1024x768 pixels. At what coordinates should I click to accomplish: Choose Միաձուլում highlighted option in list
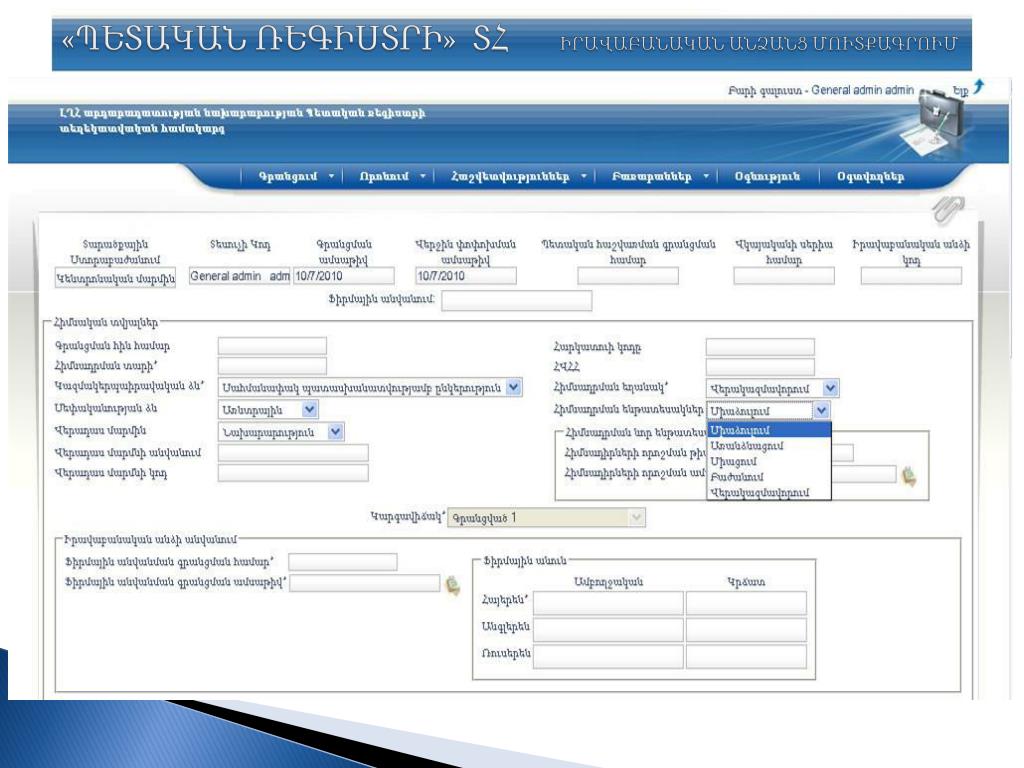(x=769, y=430)
